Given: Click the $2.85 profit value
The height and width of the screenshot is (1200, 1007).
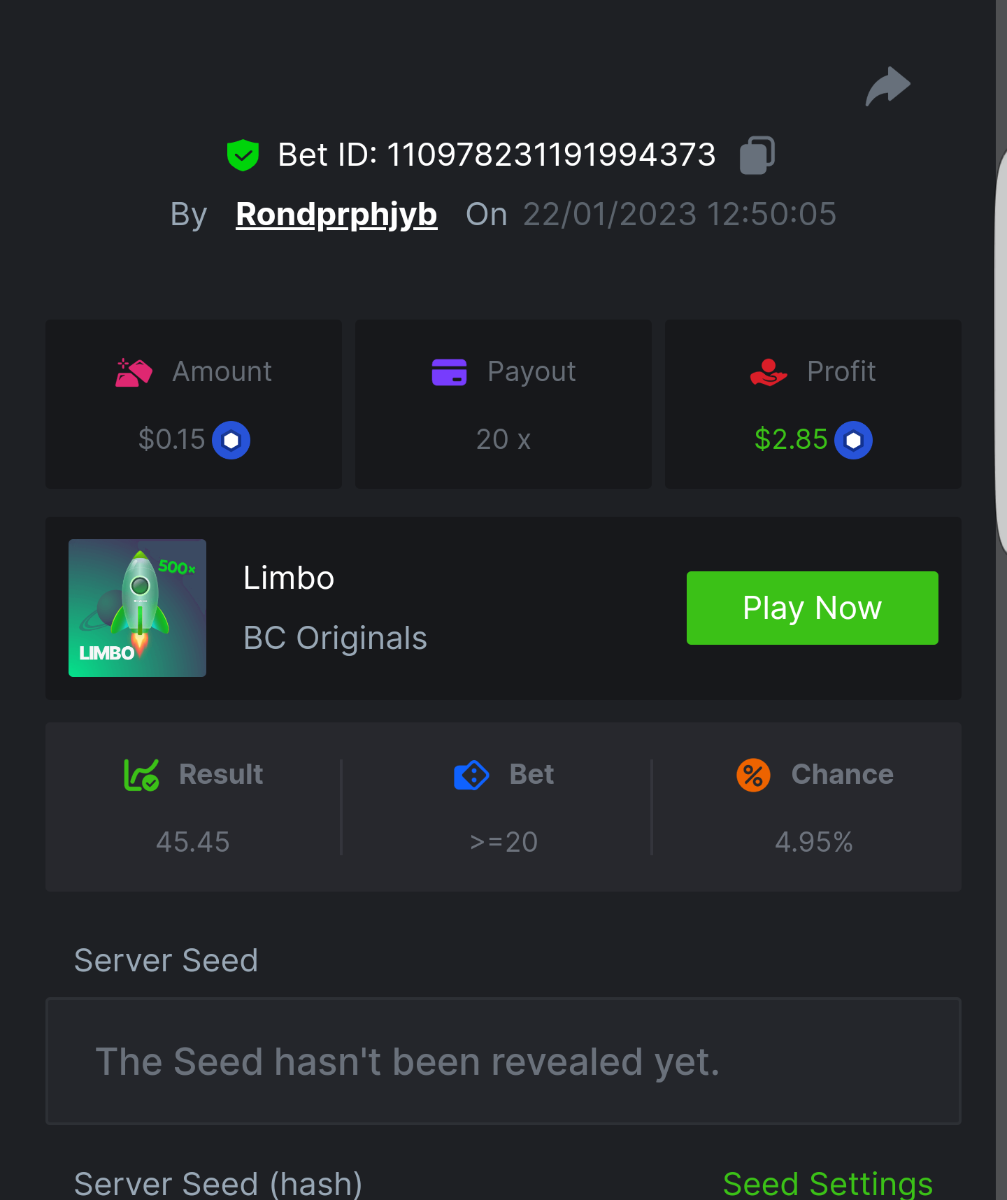Looking at the screenshot, I should [x=791, y=440].
